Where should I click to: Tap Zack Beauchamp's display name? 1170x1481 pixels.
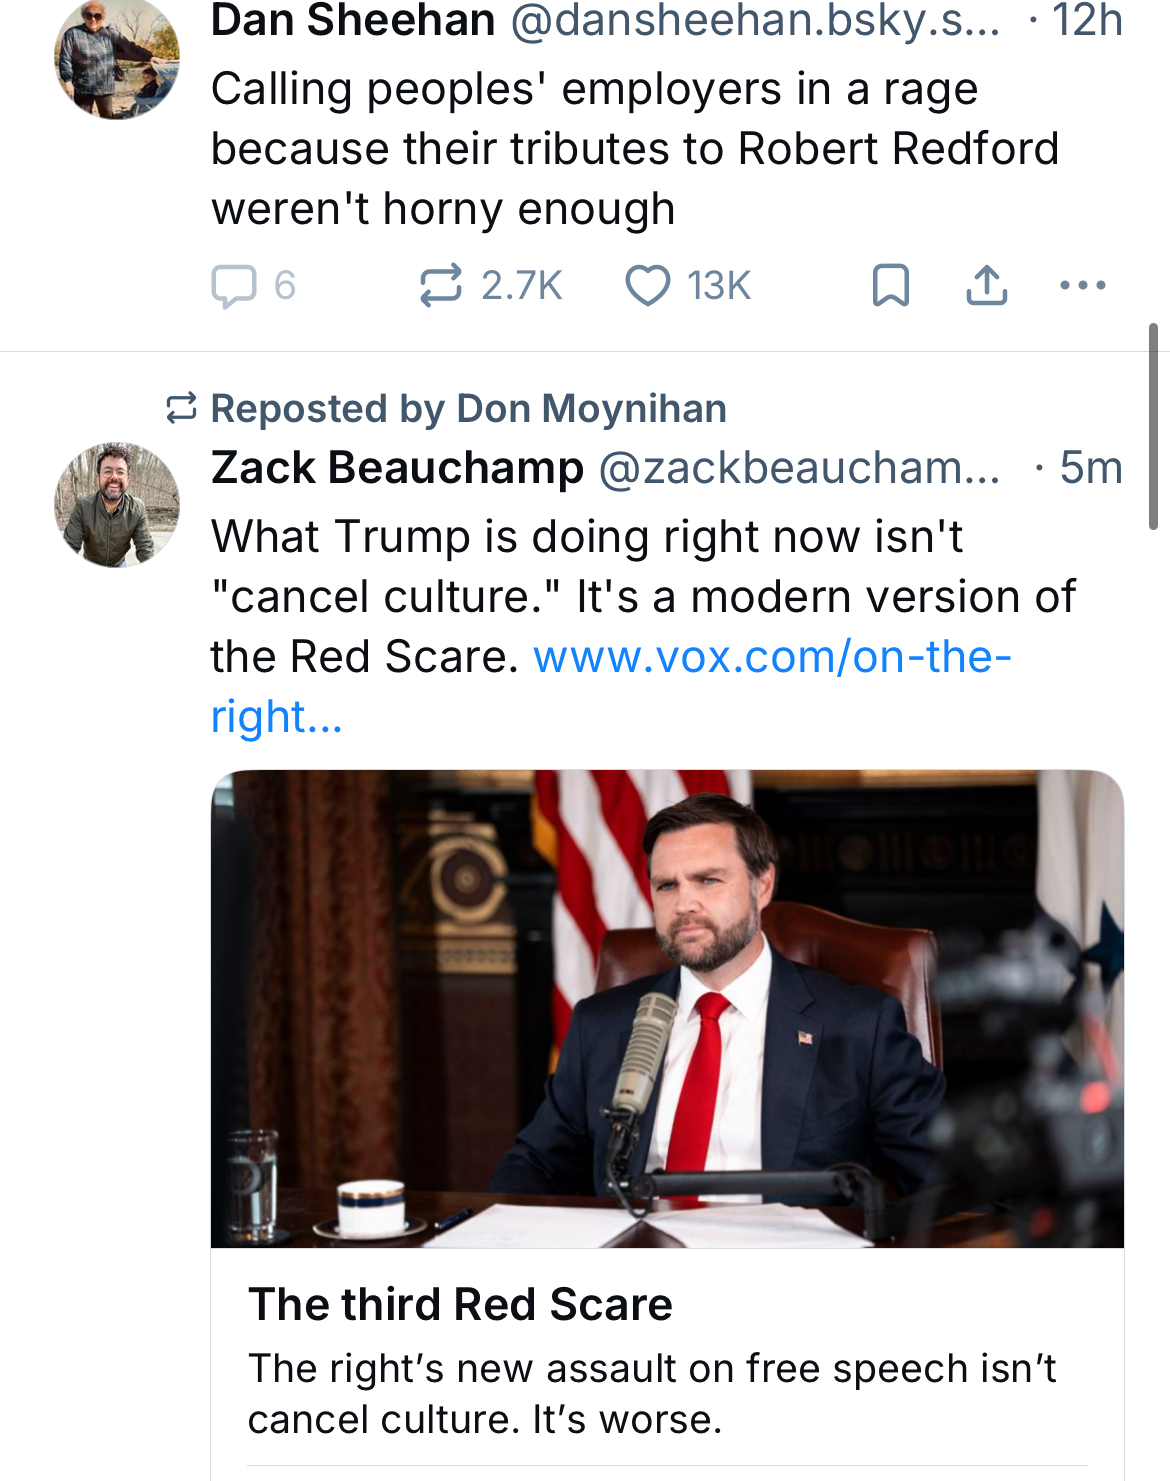coord(397,468)
